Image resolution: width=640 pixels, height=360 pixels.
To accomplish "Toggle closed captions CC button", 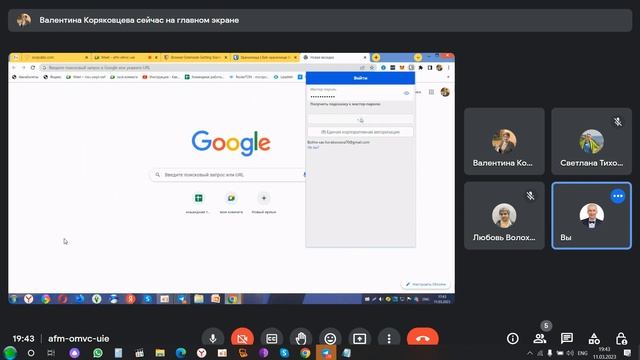I will (x=271, y=338).
